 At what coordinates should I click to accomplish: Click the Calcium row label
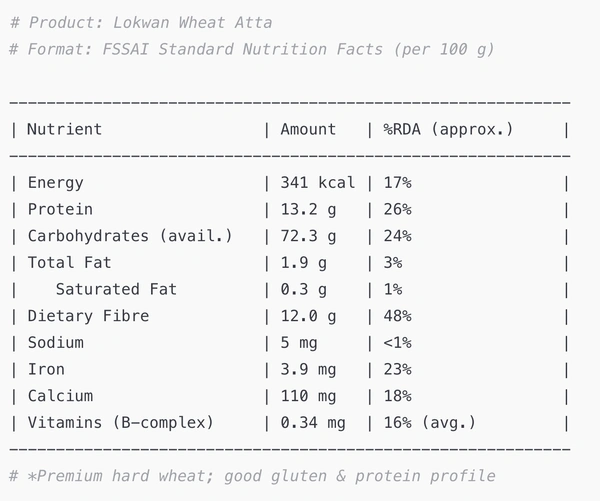tap(60, 396)
